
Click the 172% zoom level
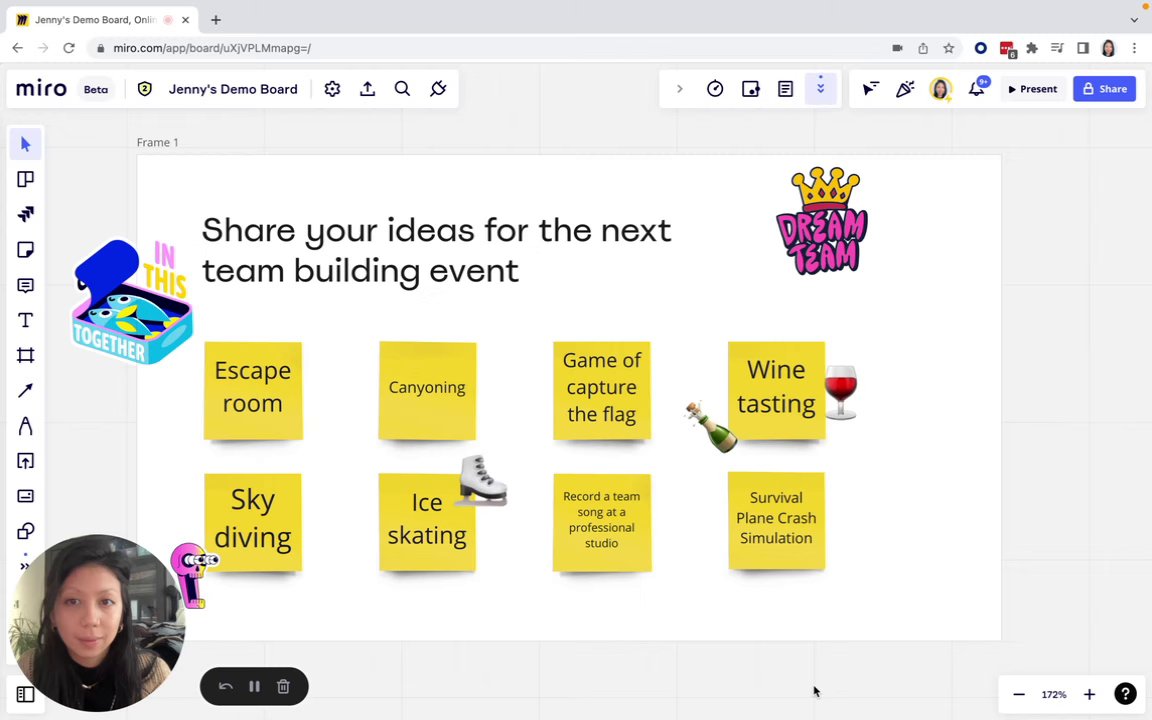click(x=1054, y=694)
